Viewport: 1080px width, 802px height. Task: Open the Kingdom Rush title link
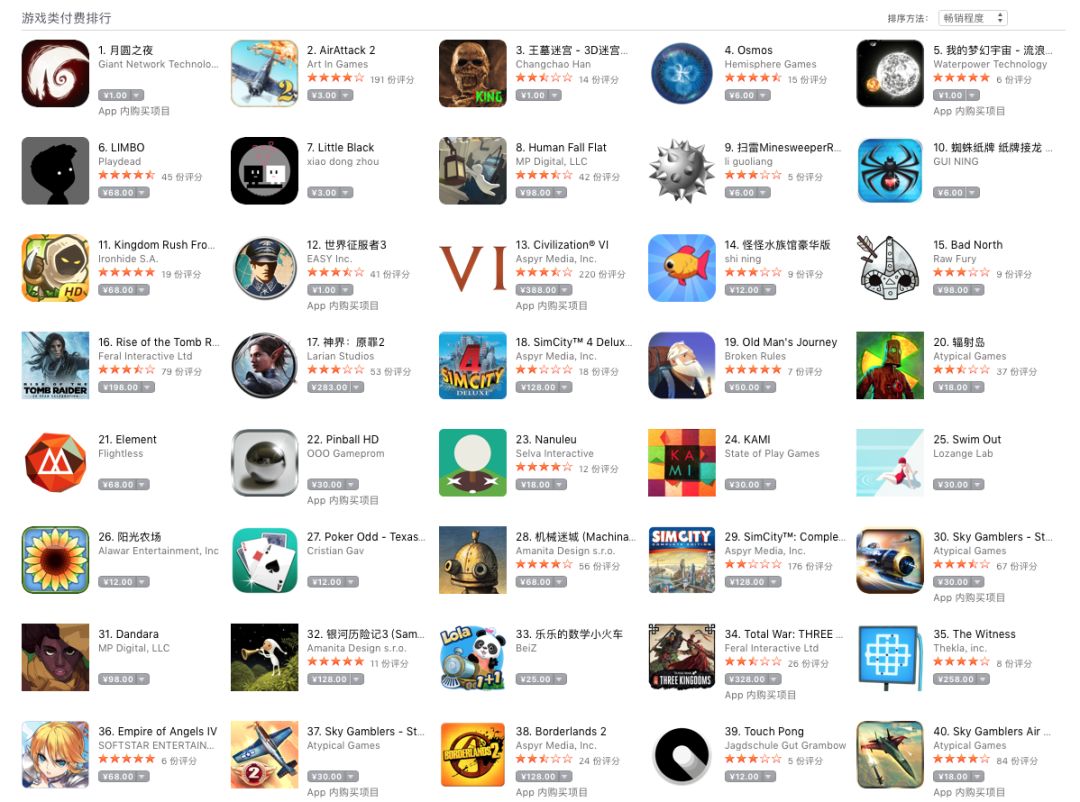pos(156,245)
